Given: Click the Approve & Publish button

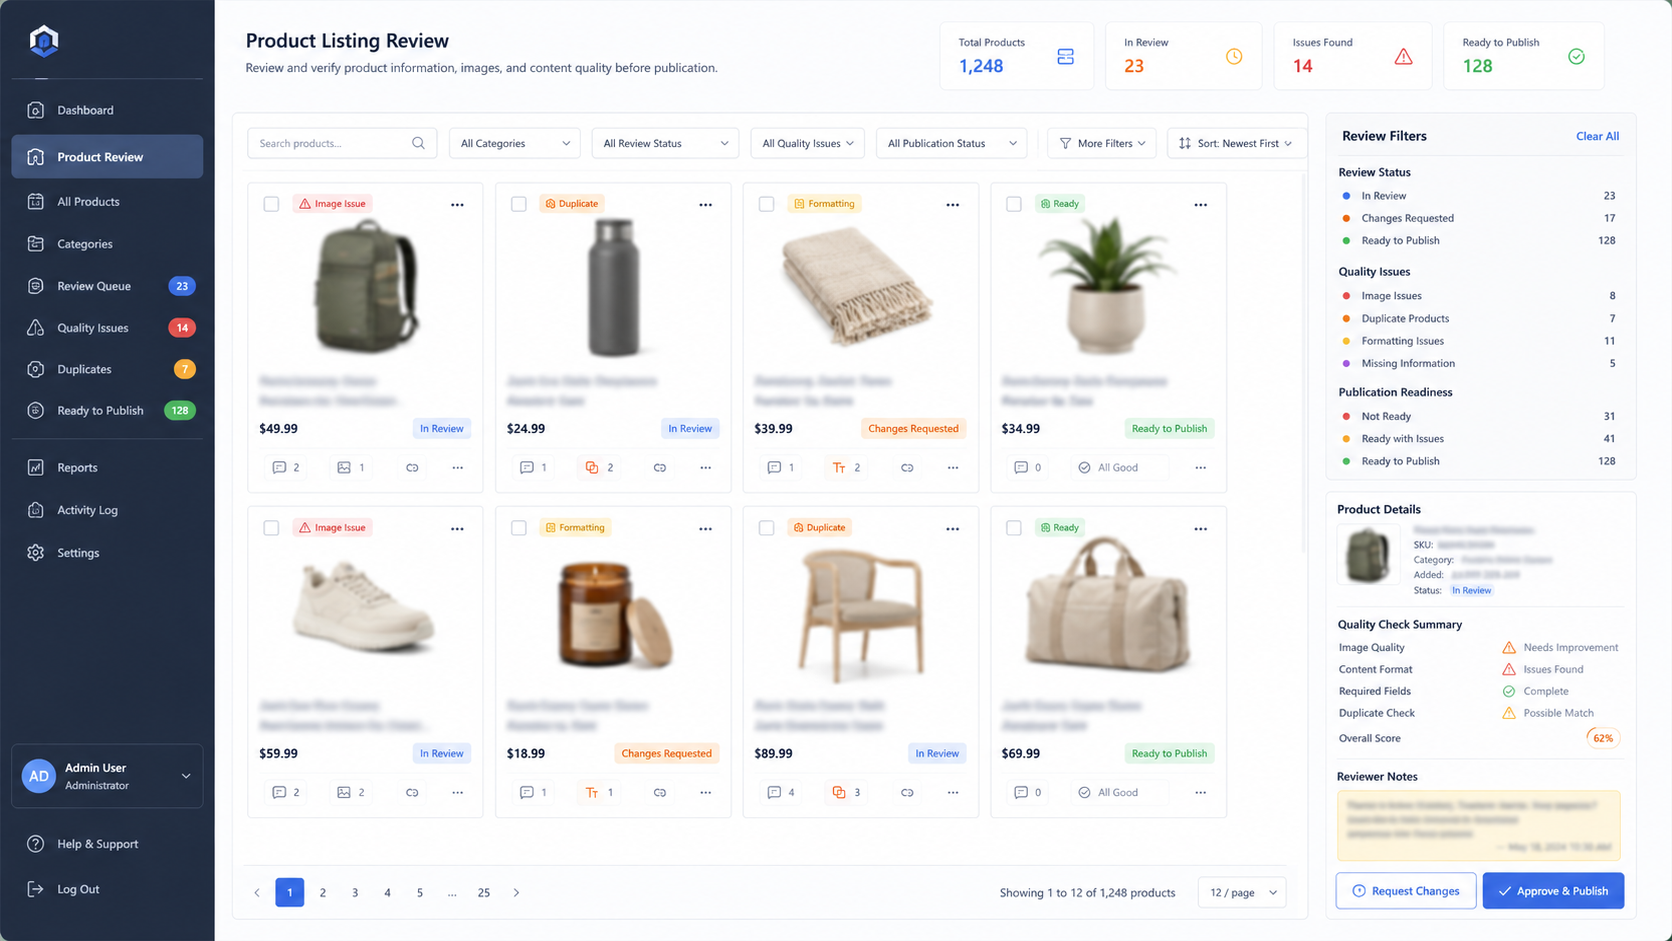Looking at the screenshot, I should (1553, 890).
